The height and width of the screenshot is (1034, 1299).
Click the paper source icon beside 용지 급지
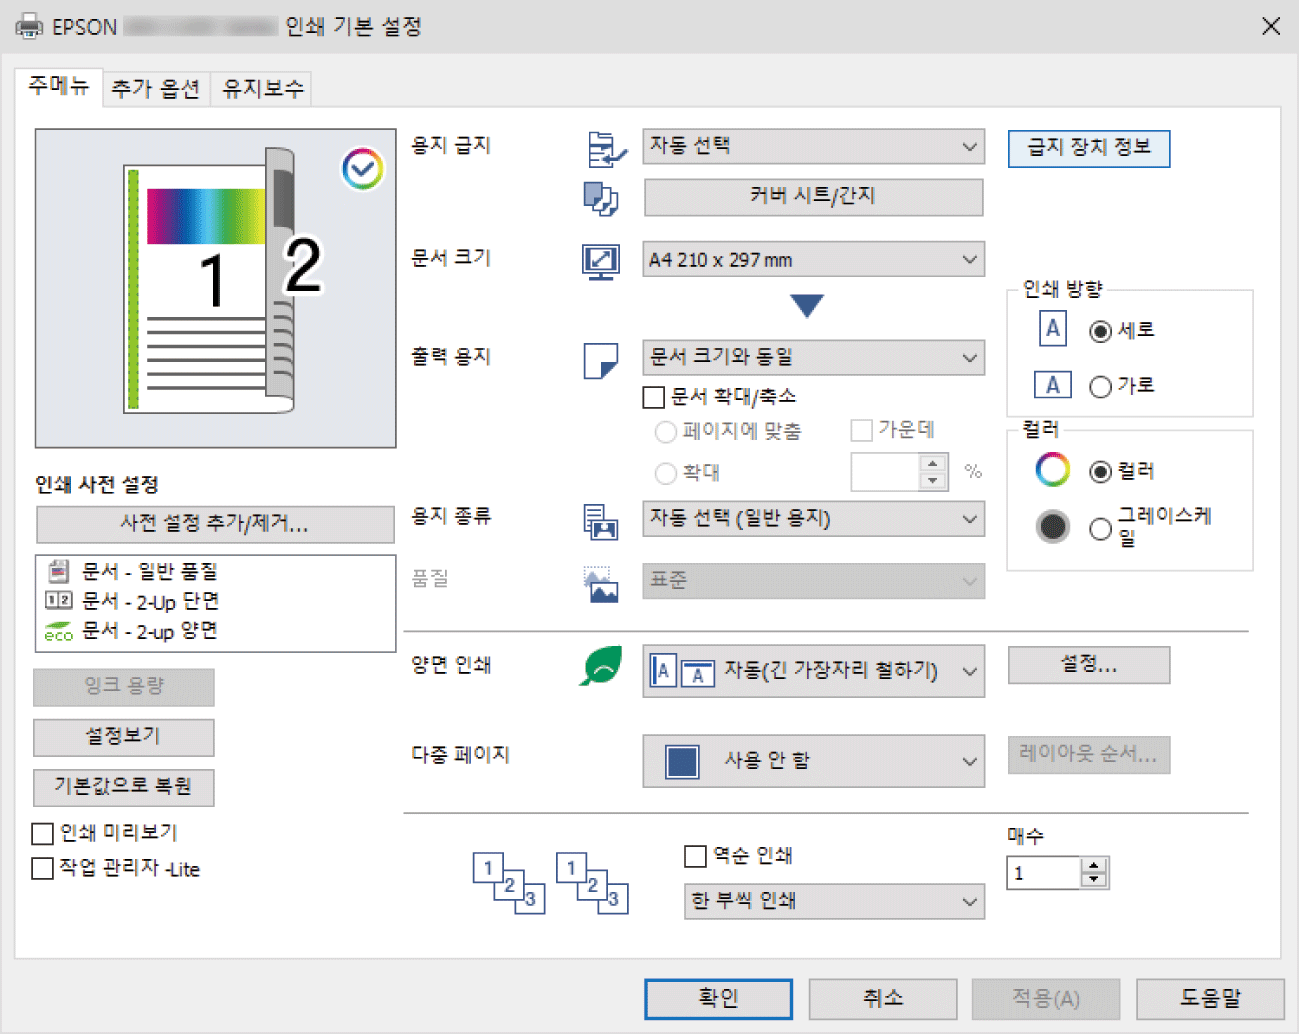pyautogui.click(x=606, y=149)
